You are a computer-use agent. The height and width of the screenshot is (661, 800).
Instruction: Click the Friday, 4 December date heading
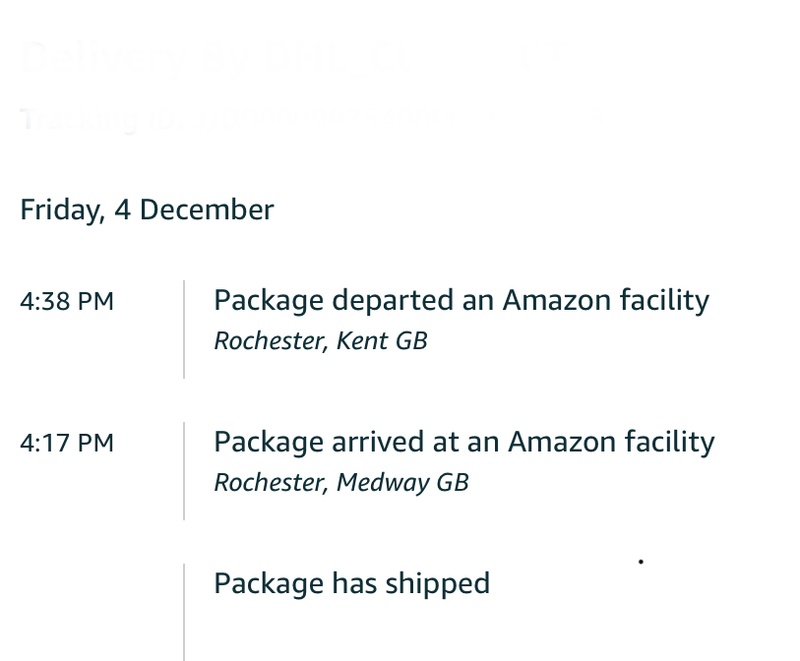click(146, 210)
